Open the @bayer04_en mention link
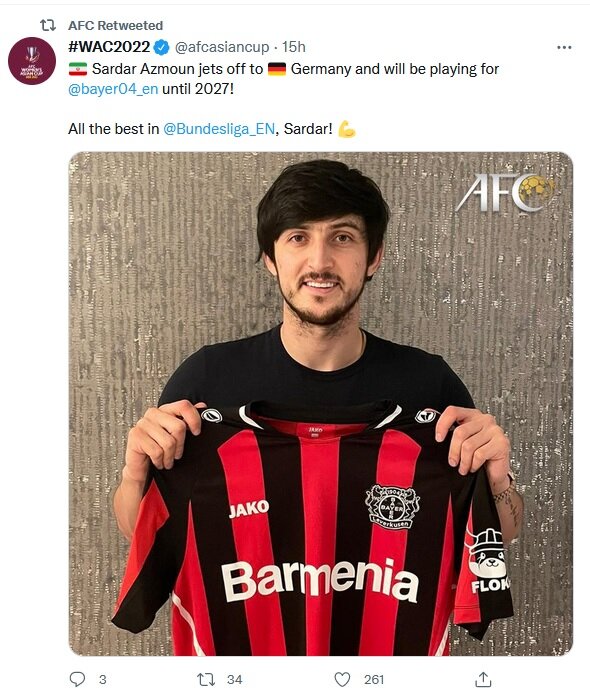 (x=113, y=89)
